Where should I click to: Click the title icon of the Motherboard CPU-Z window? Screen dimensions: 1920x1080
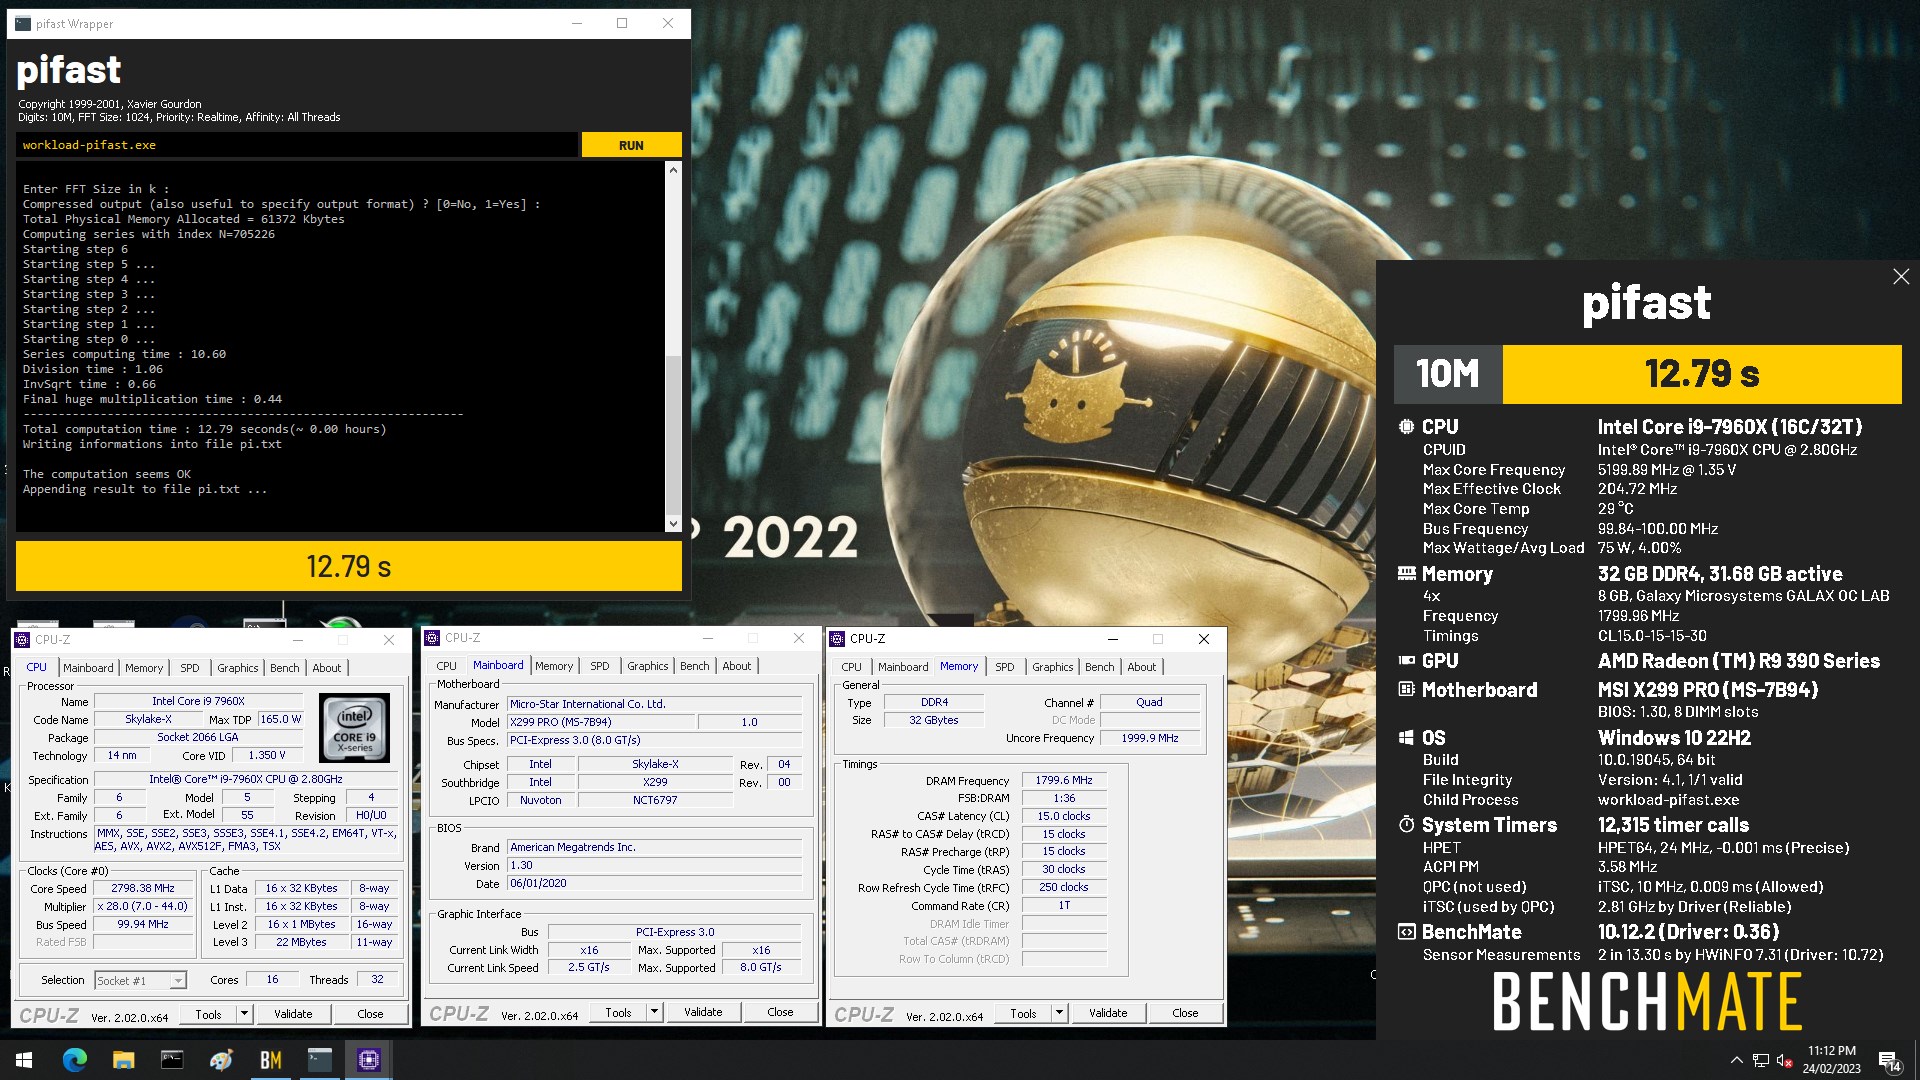432,638
